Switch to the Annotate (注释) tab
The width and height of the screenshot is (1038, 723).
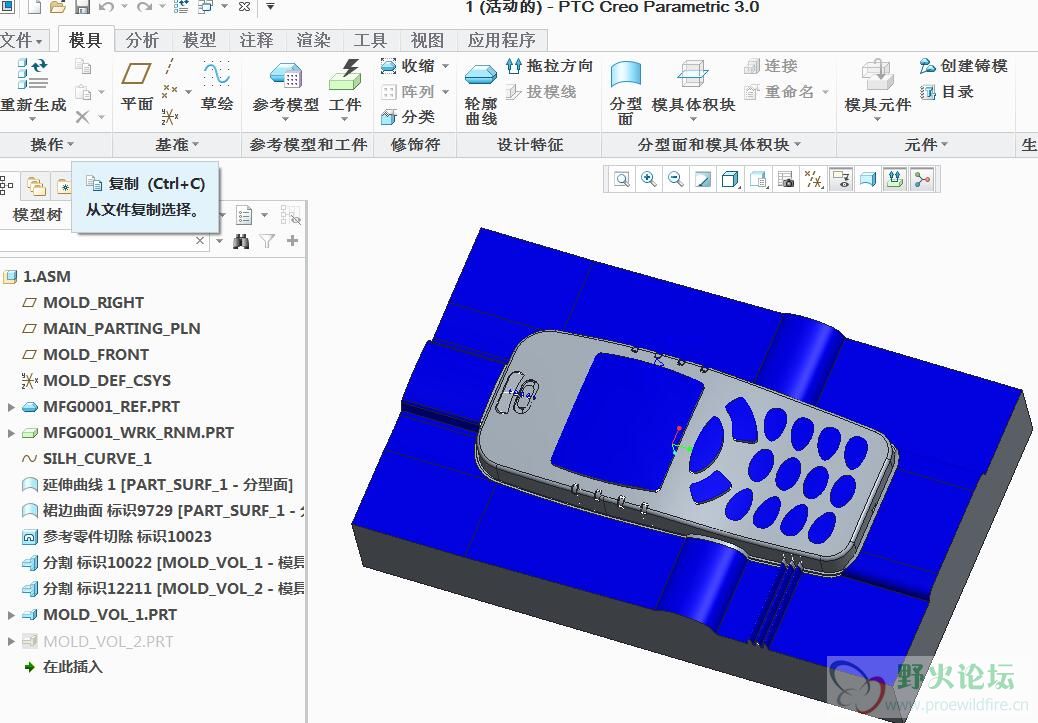pos(256,40)
